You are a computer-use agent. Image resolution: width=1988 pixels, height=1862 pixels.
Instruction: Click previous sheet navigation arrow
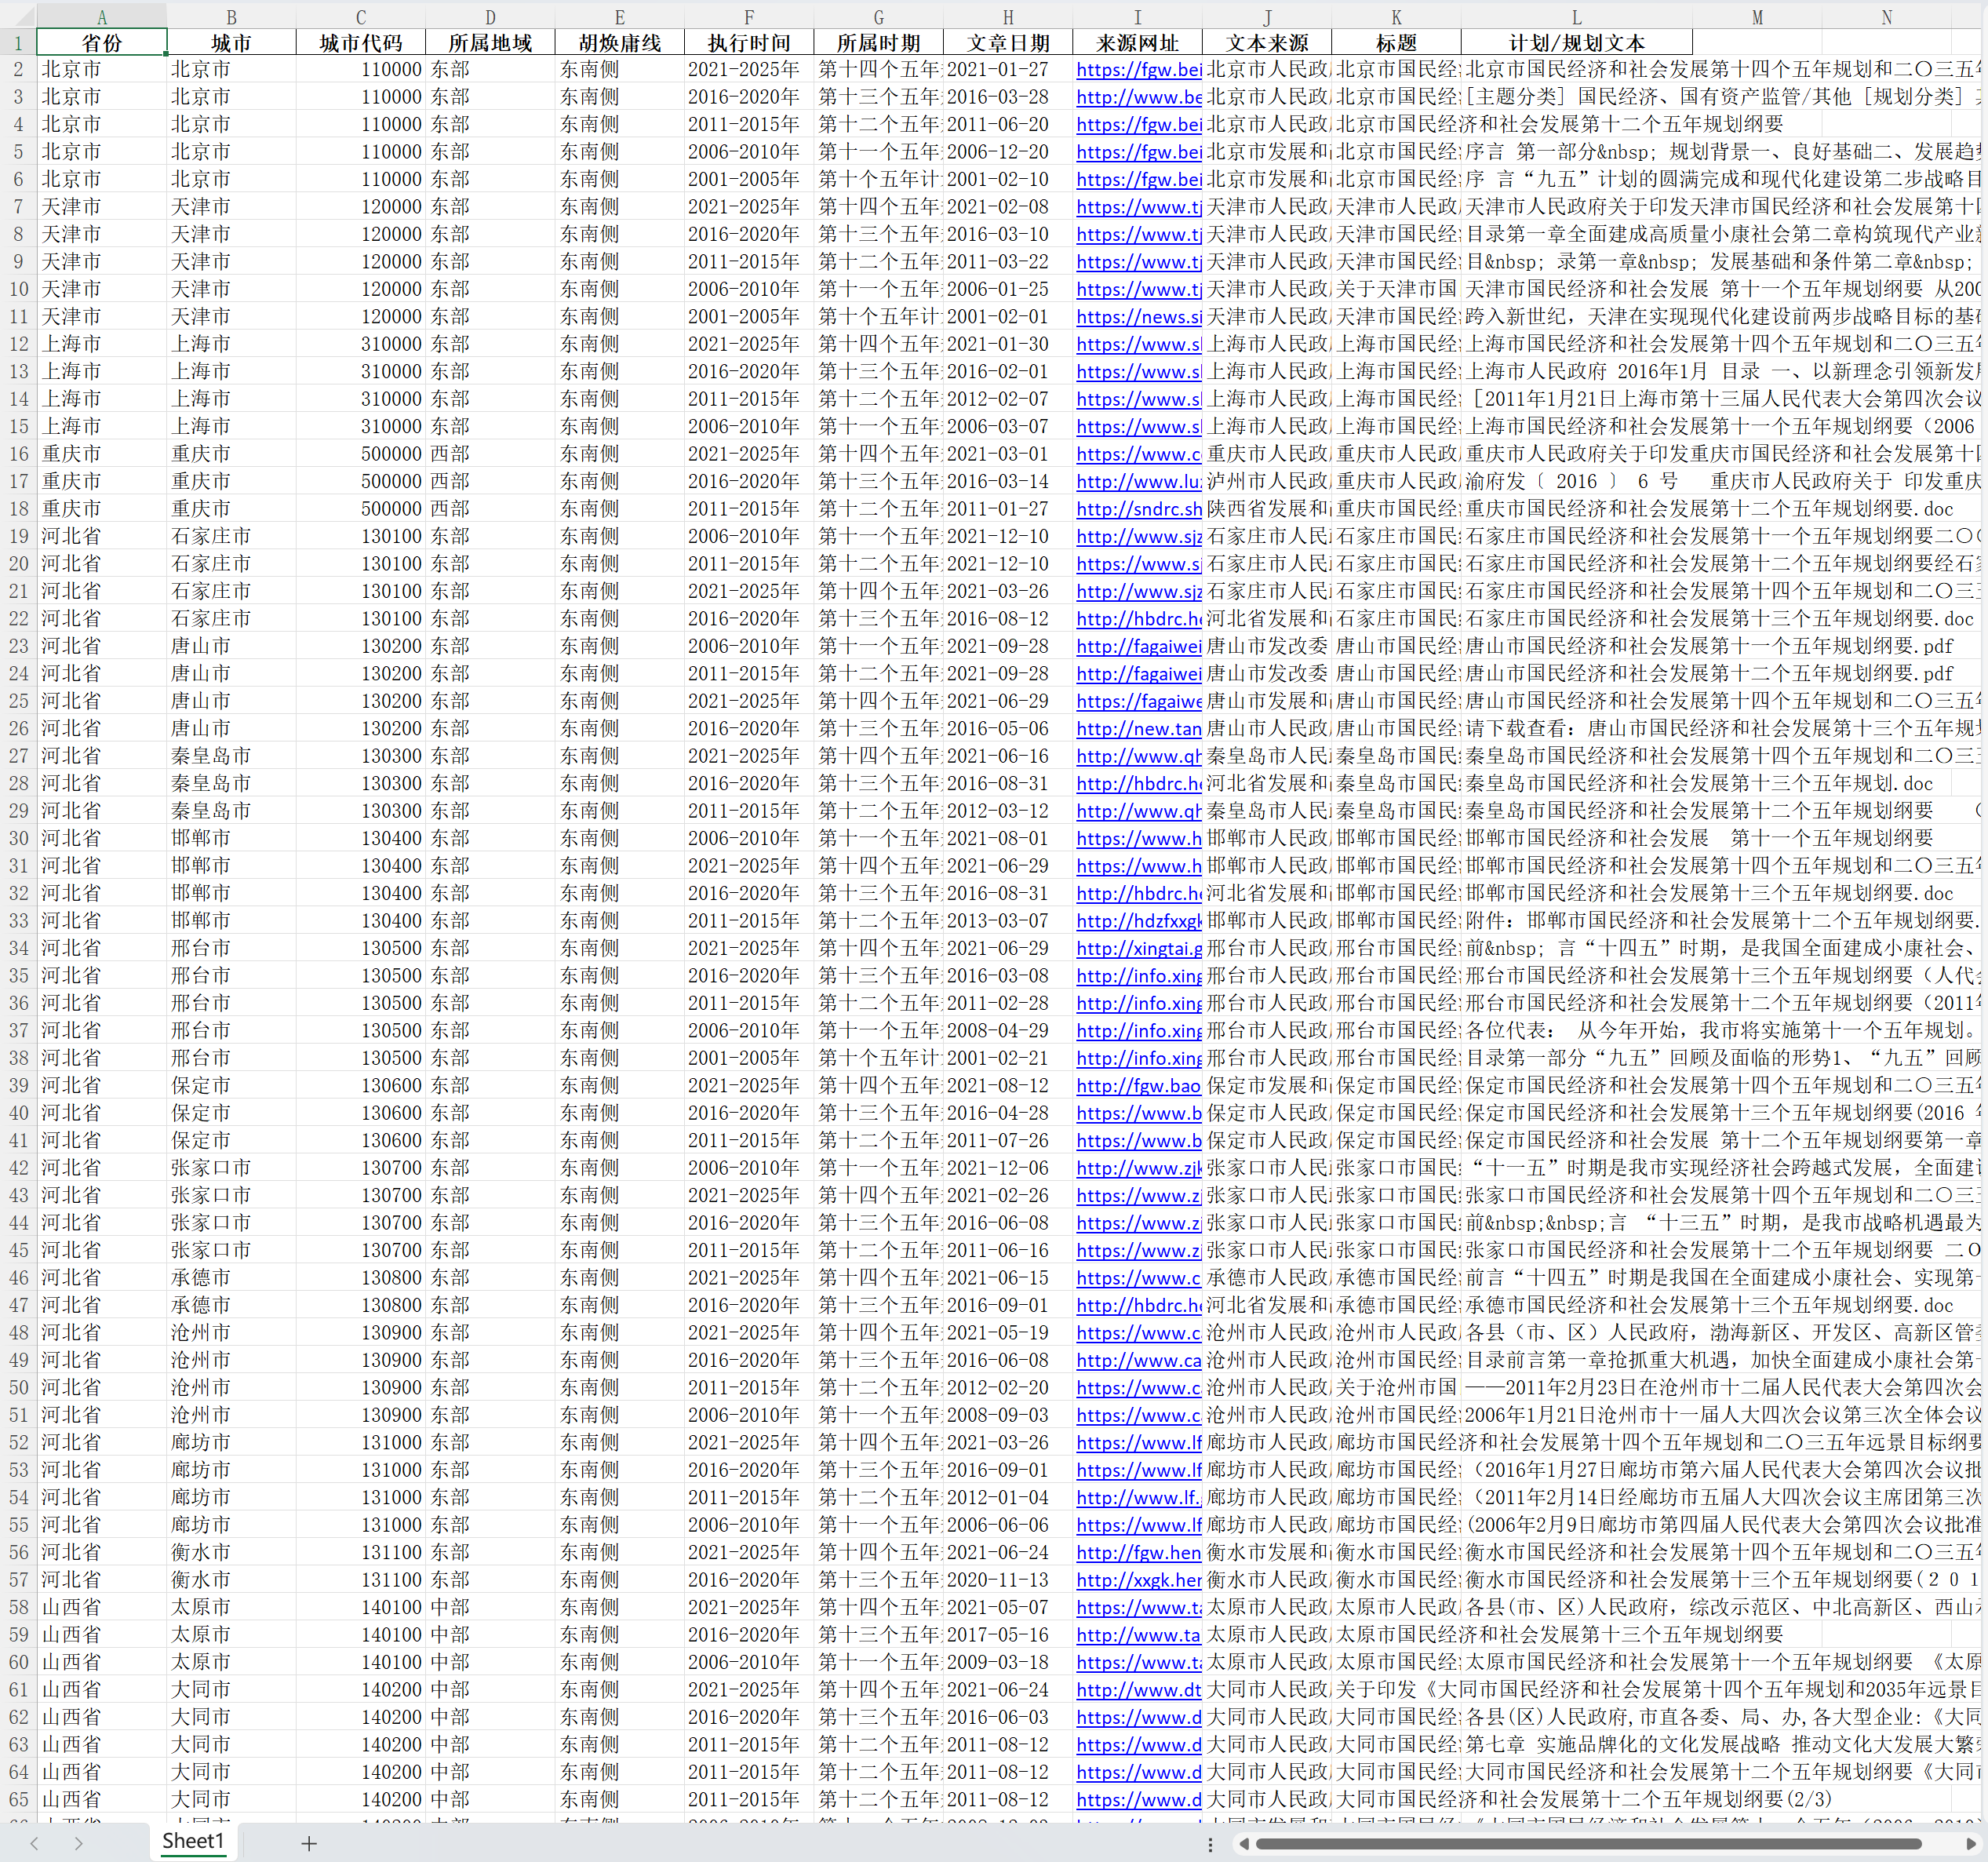point(34,1843)
